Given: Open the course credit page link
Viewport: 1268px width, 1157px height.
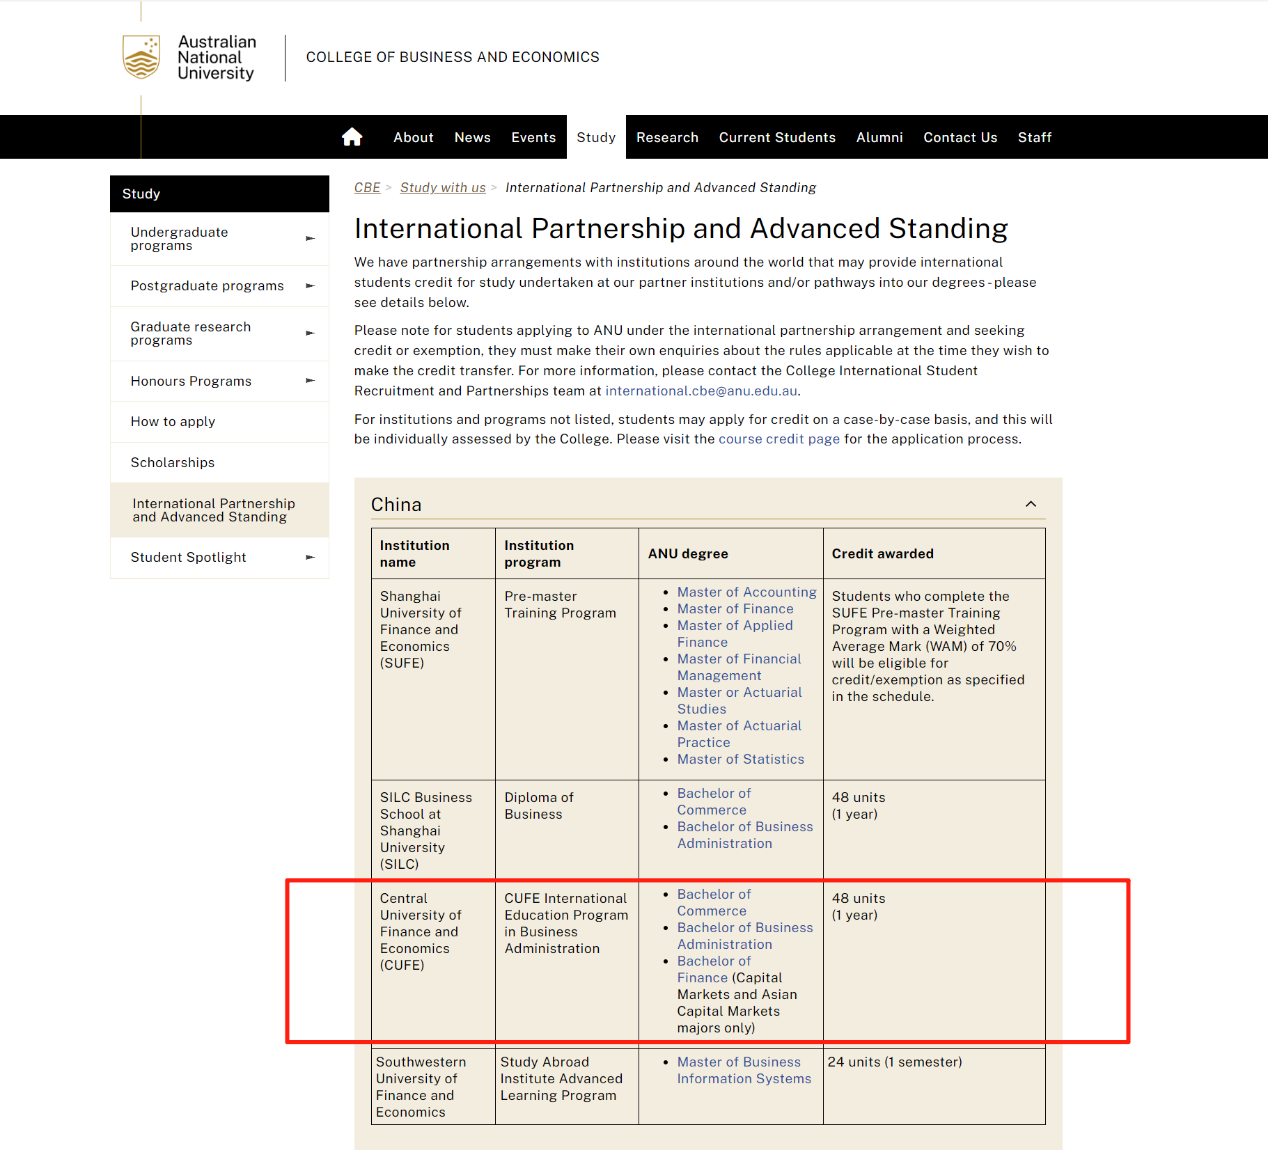Looking at the screenshot, I should click(779, 439).
